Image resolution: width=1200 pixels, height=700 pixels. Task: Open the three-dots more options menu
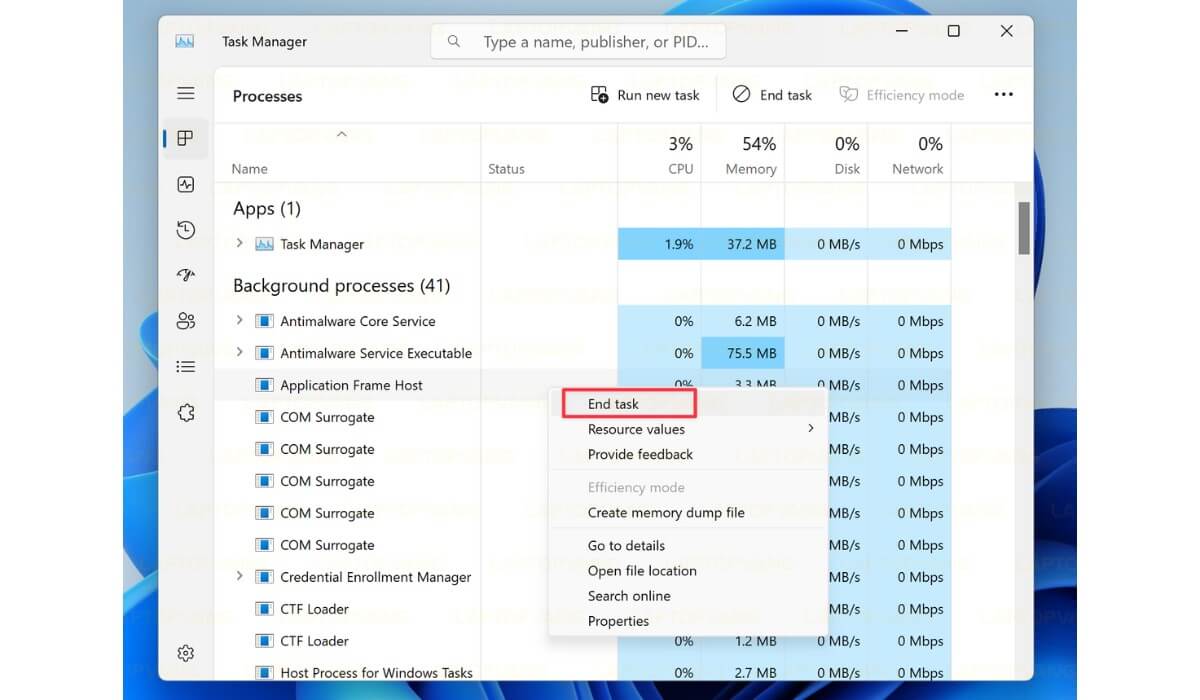tap(1003, 95)
